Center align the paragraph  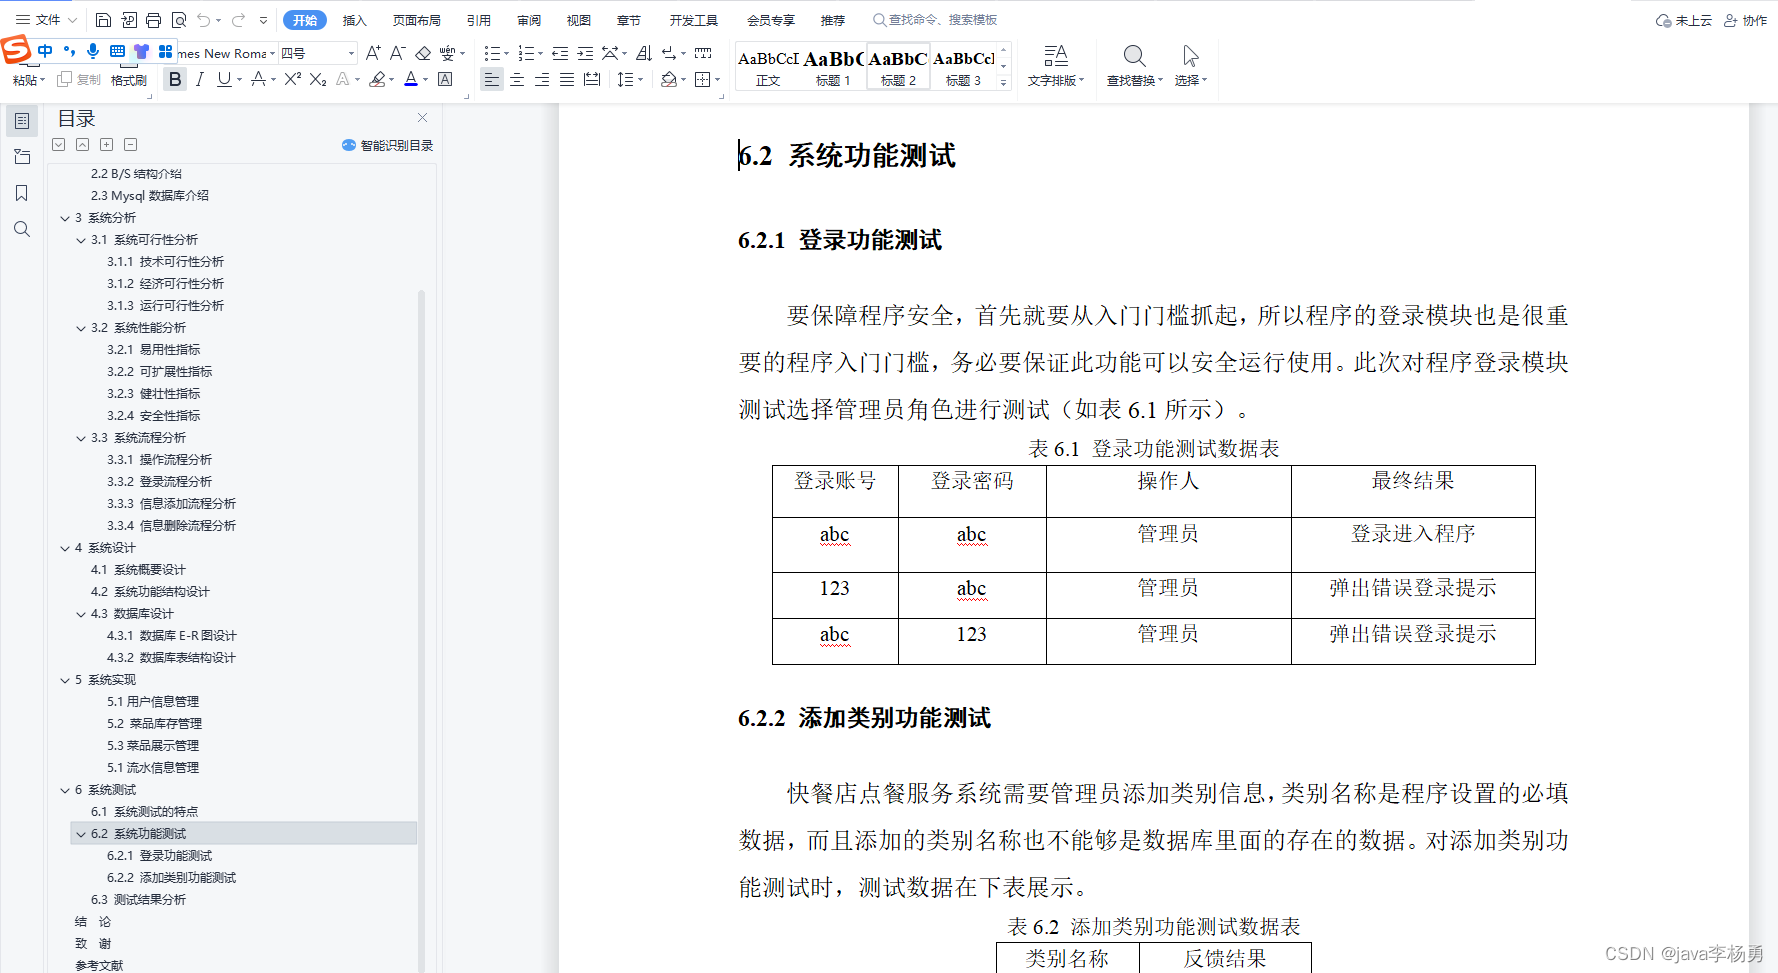[x=517, y=79]
